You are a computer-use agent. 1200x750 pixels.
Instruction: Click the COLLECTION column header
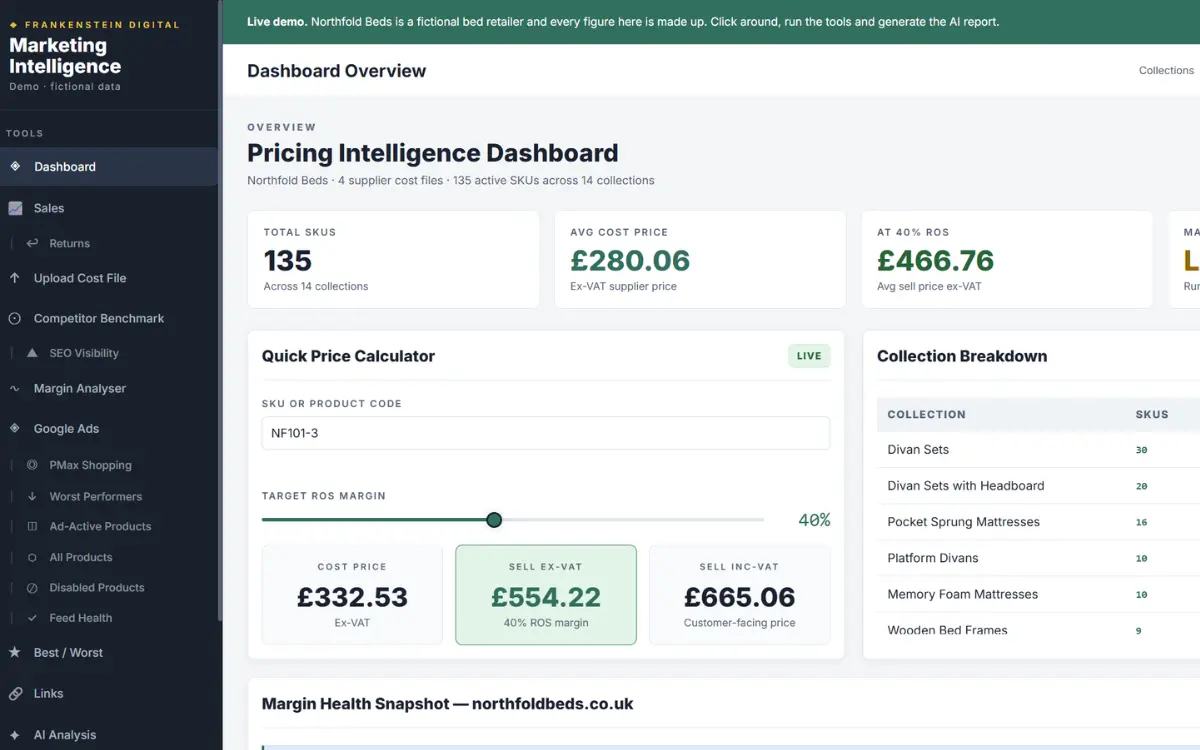pyautogui.click(x=926, y=414)
